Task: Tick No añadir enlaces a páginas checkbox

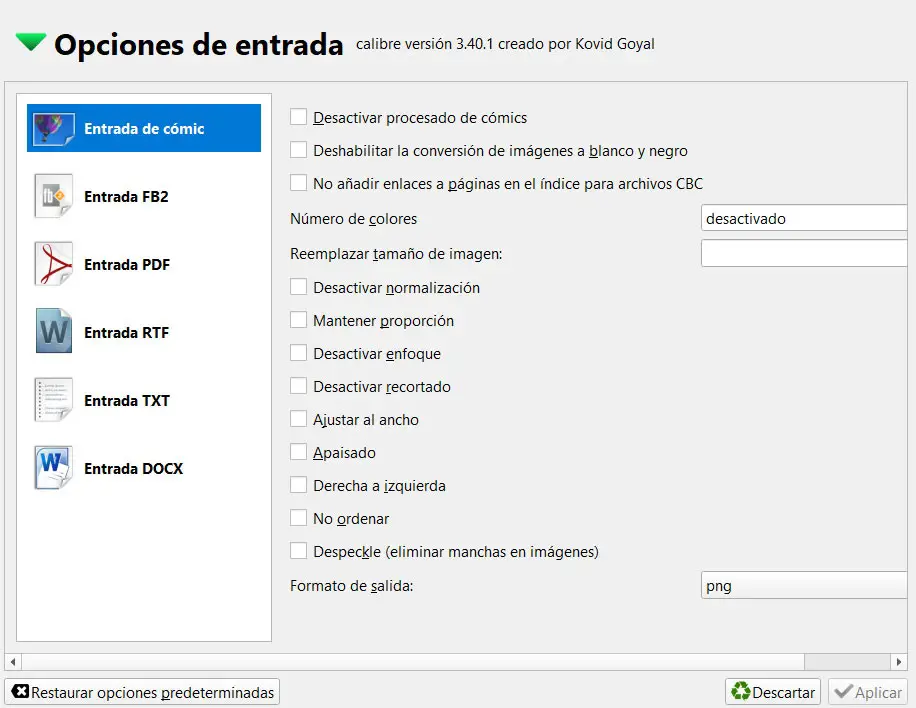Action: (x=299, y=183)
